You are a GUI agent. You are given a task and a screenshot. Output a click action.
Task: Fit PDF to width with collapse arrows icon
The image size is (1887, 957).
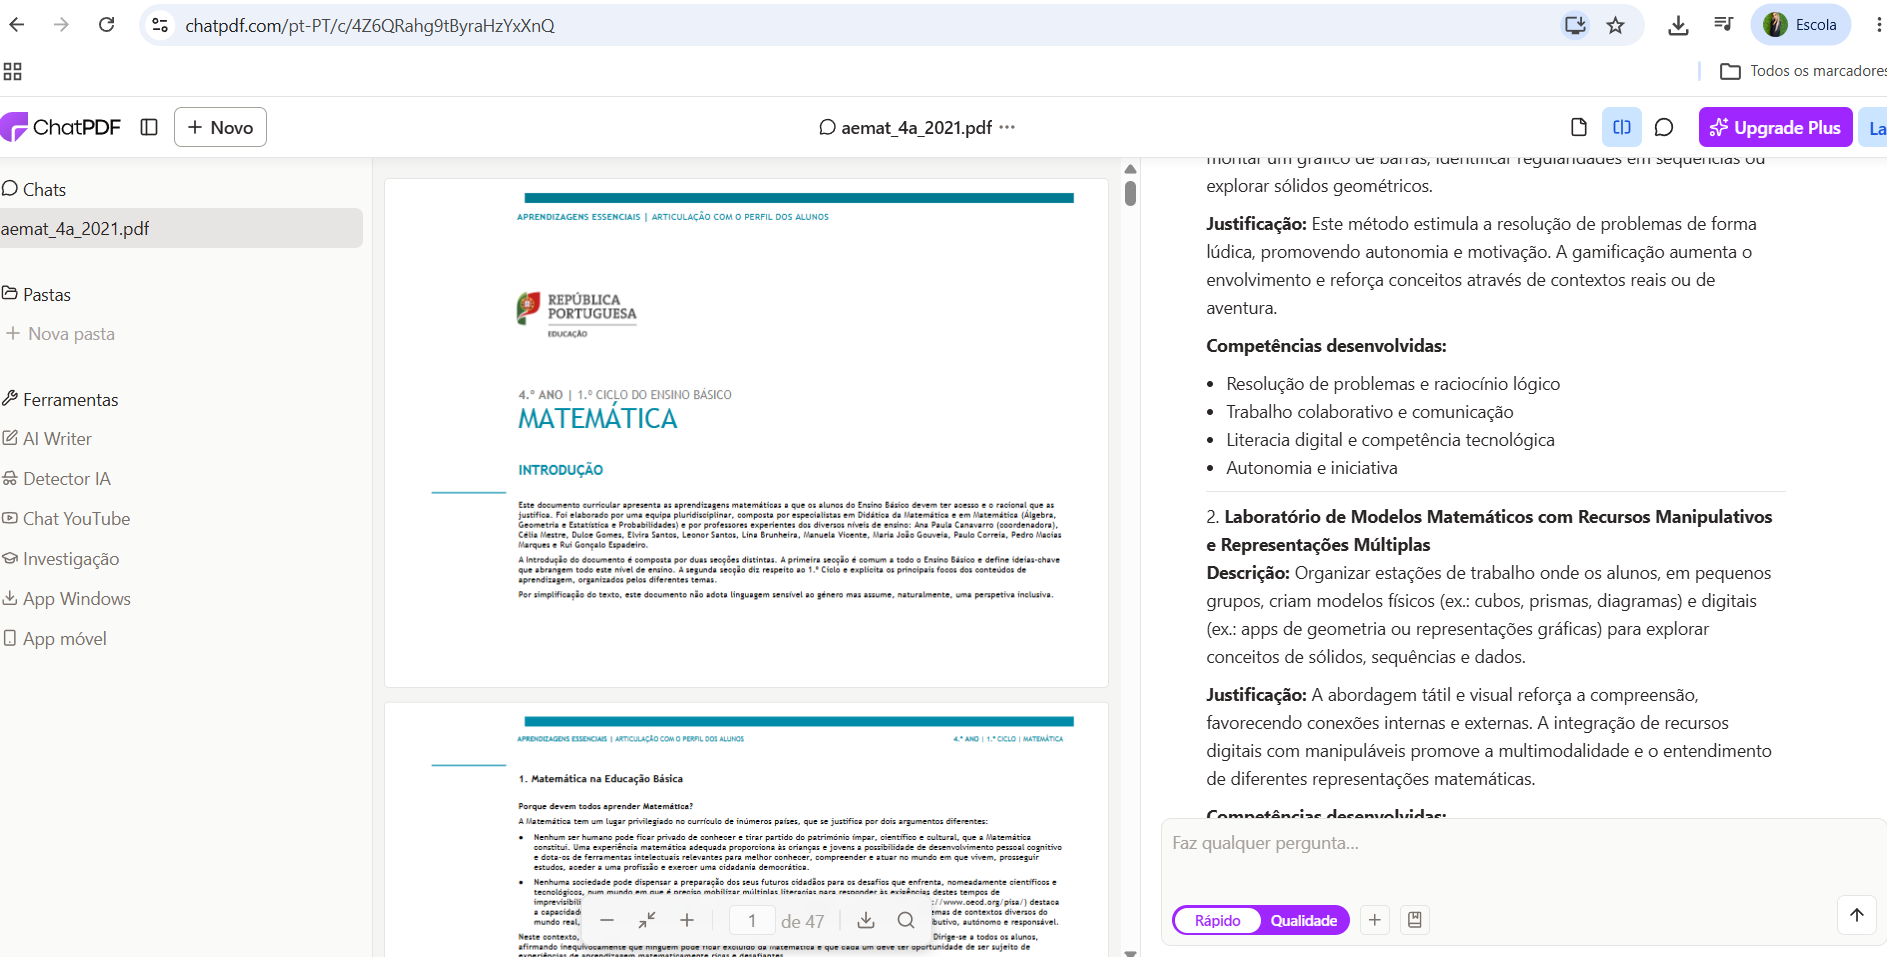(x=647, y=920)
